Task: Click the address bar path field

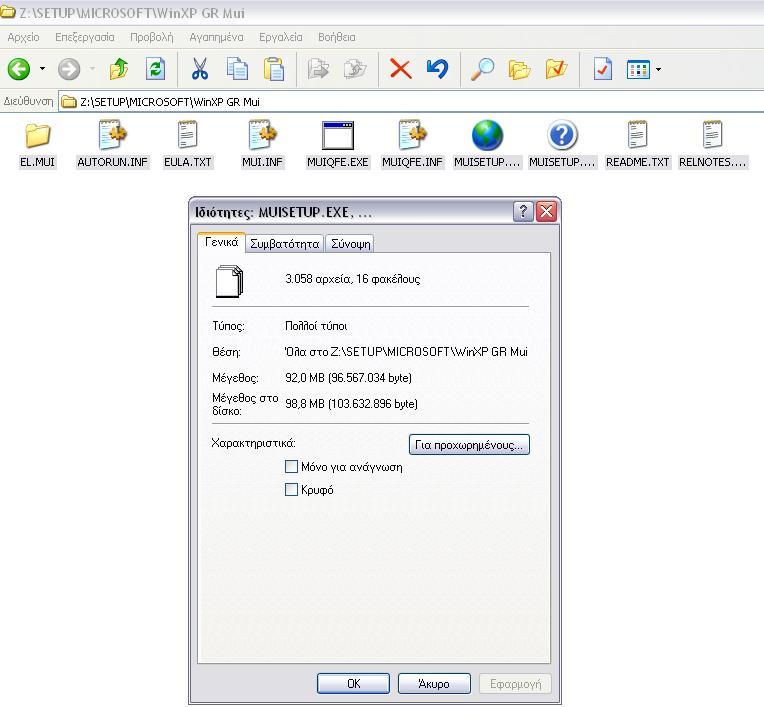Action: (x=410, y=102)
